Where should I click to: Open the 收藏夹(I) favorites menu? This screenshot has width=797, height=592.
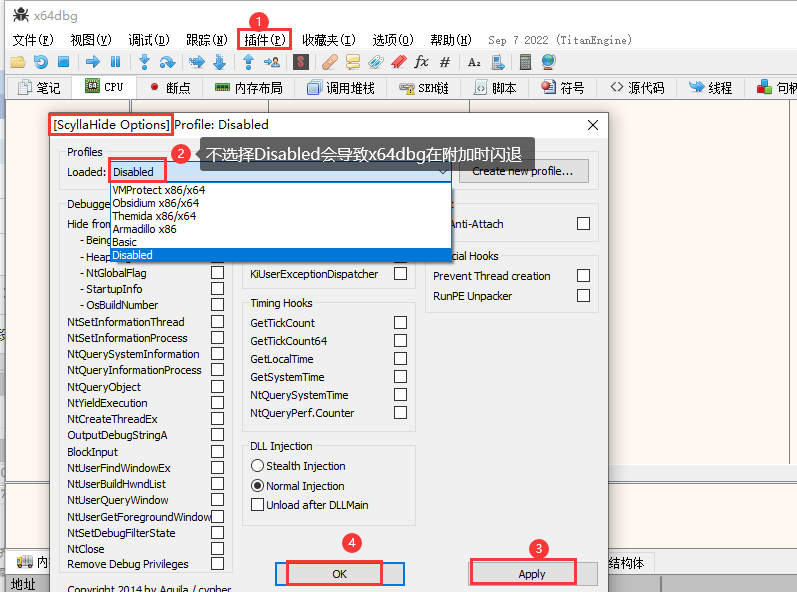[x=328, y=40]
